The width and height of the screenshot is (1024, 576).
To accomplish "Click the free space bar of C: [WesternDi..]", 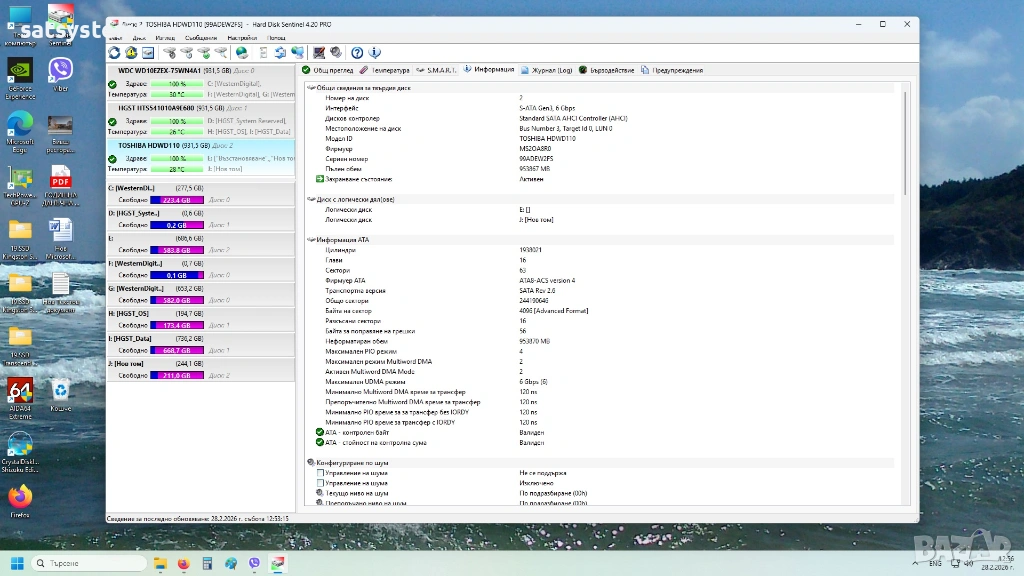I will [x=176, y=200].
